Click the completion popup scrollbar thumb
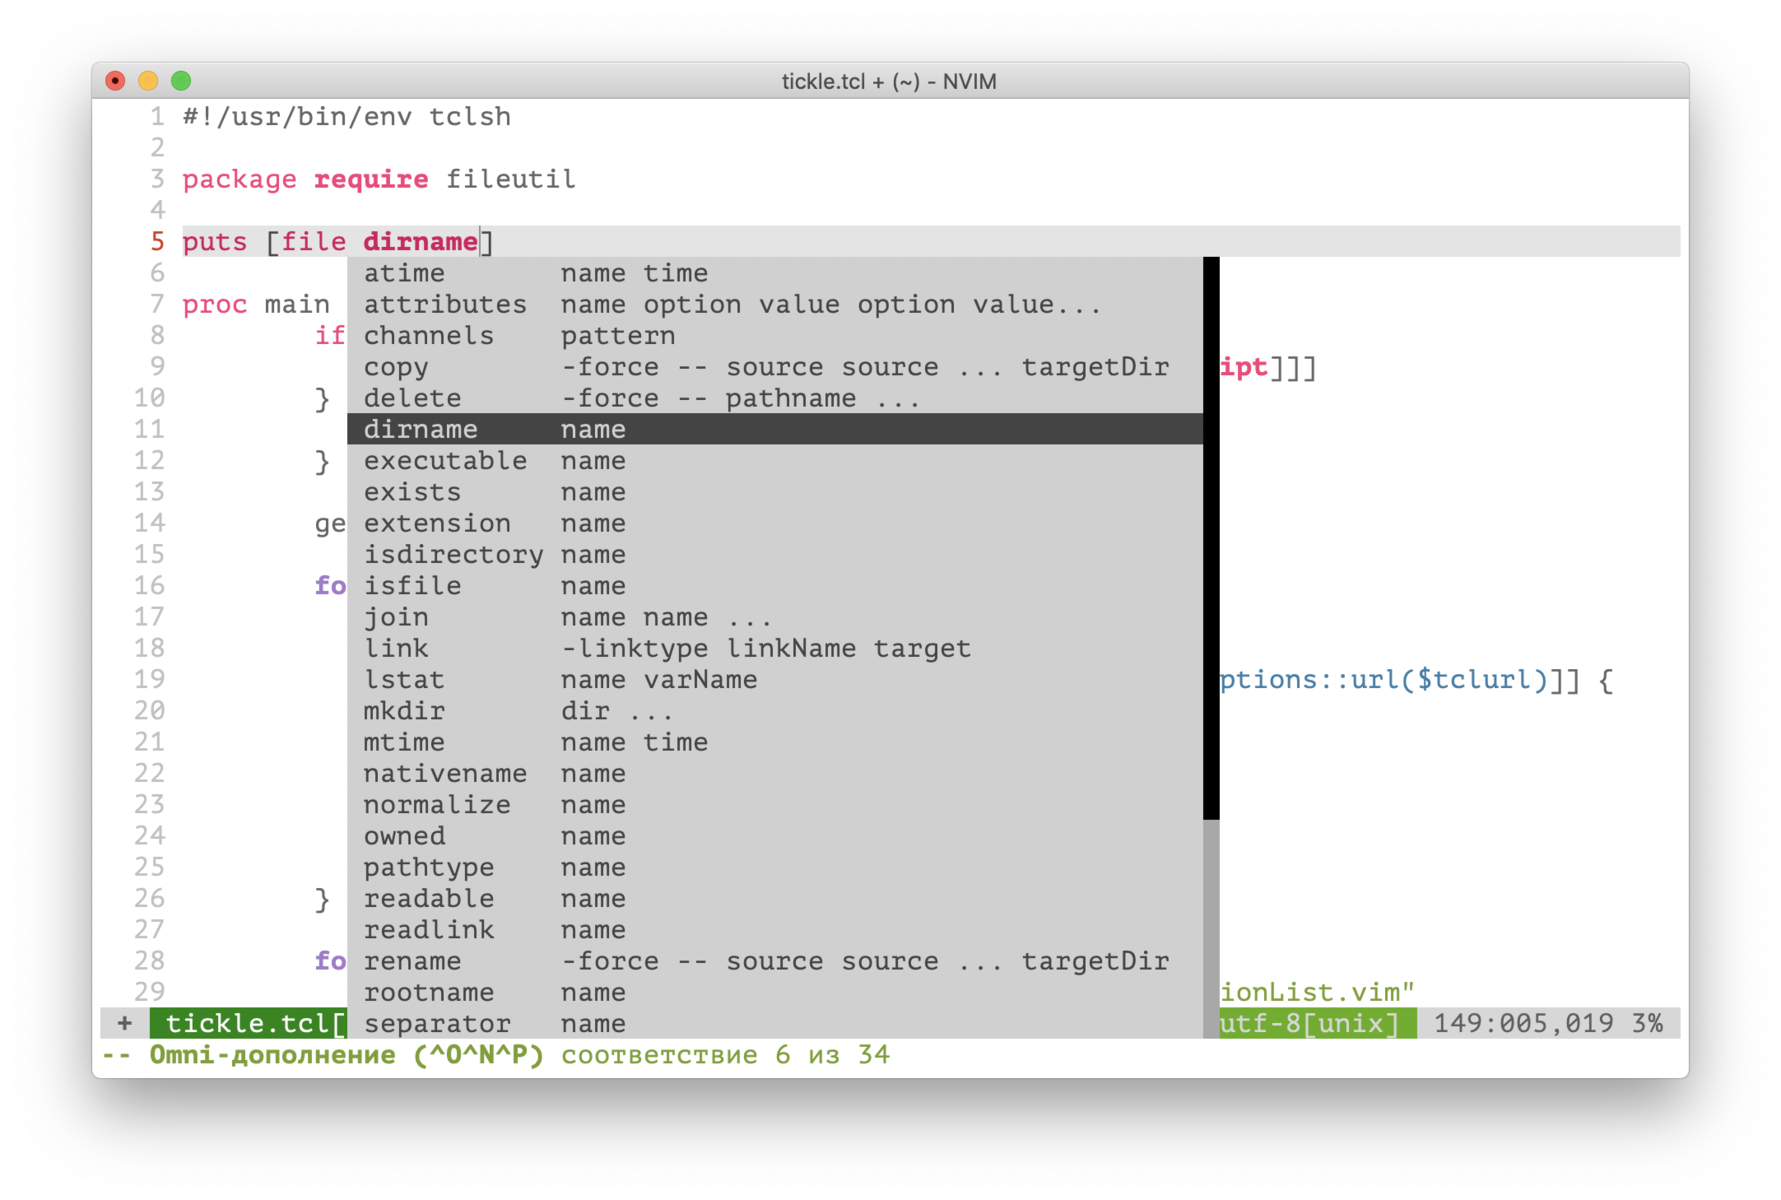 click(x=1211, y=538)
